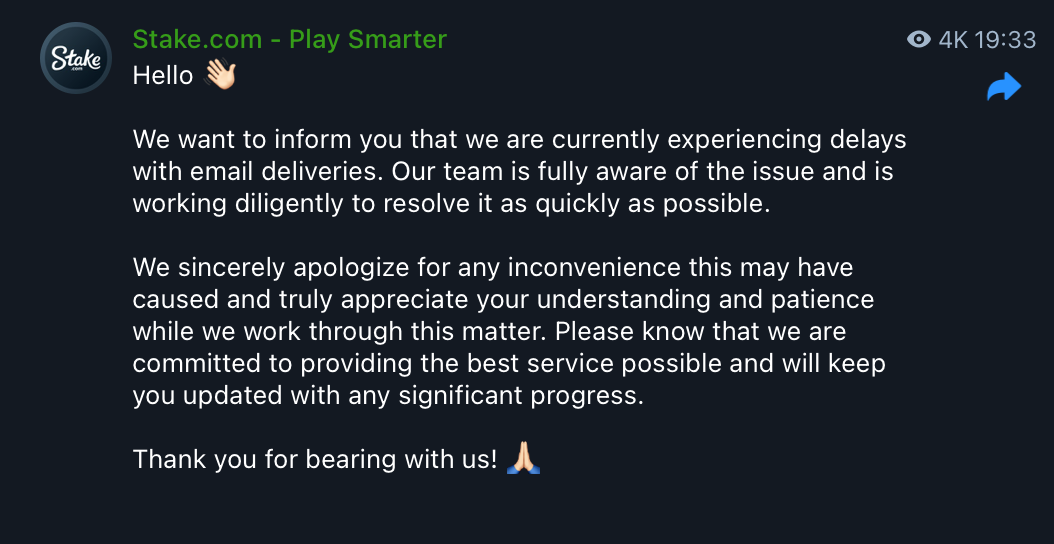
Task: Click the line starting 'We want to inform'
Action: (x=519, y=139)
